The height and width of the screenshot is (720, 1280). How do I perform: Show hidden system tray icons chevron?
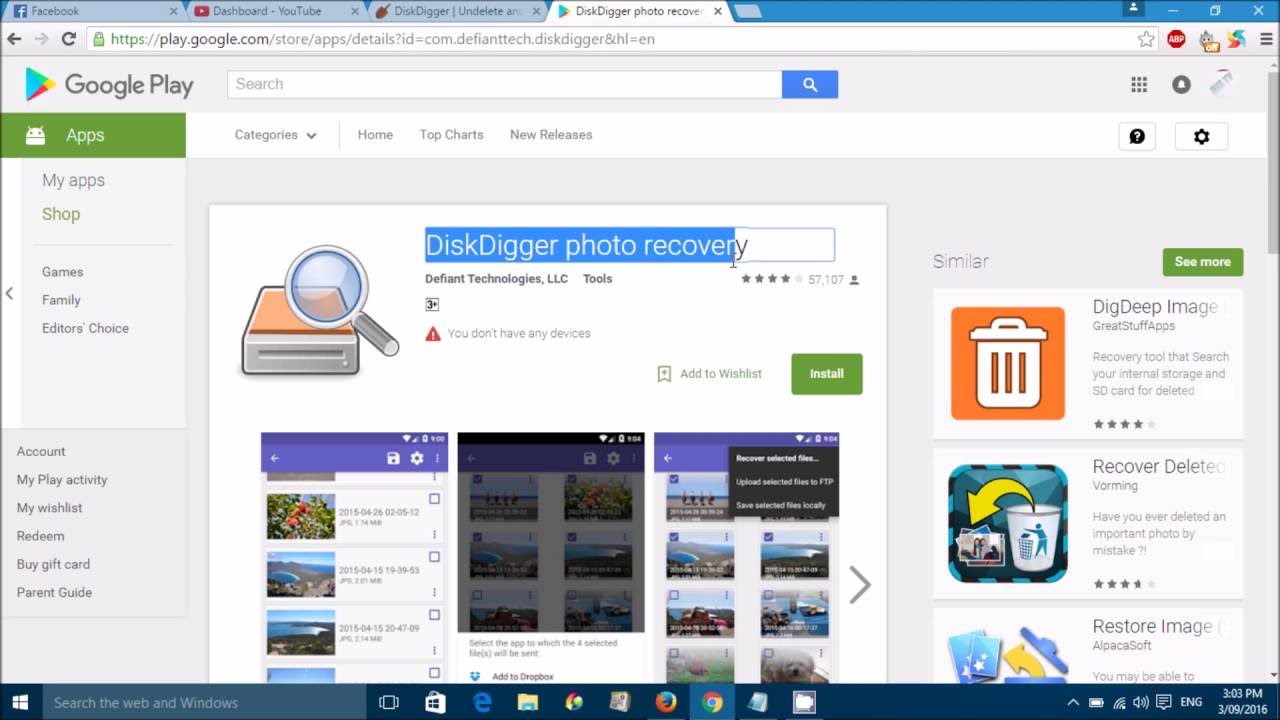pyautogui.click(x=1073, y=703)
